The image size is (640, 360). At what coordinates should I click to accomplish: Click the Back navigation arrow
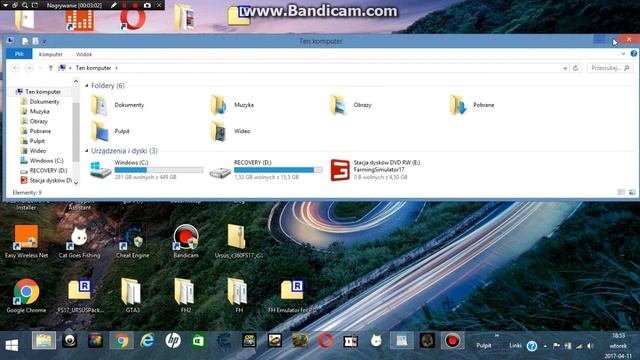click(x=16, y=68)
